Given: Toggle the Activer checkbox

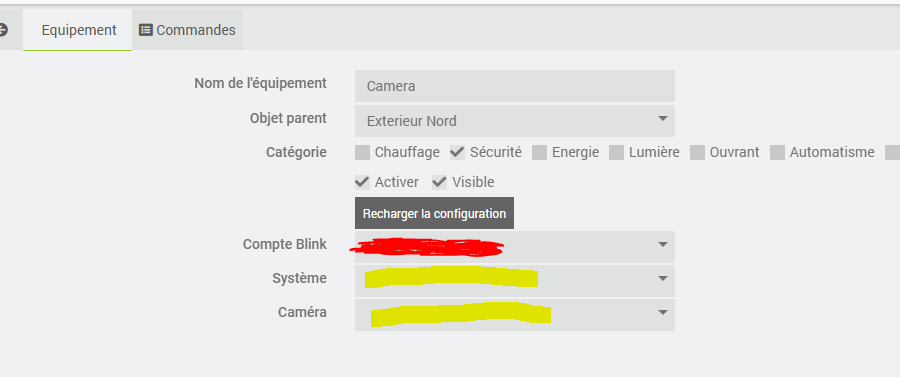Looking at the screenshot, I should [362, 182].
